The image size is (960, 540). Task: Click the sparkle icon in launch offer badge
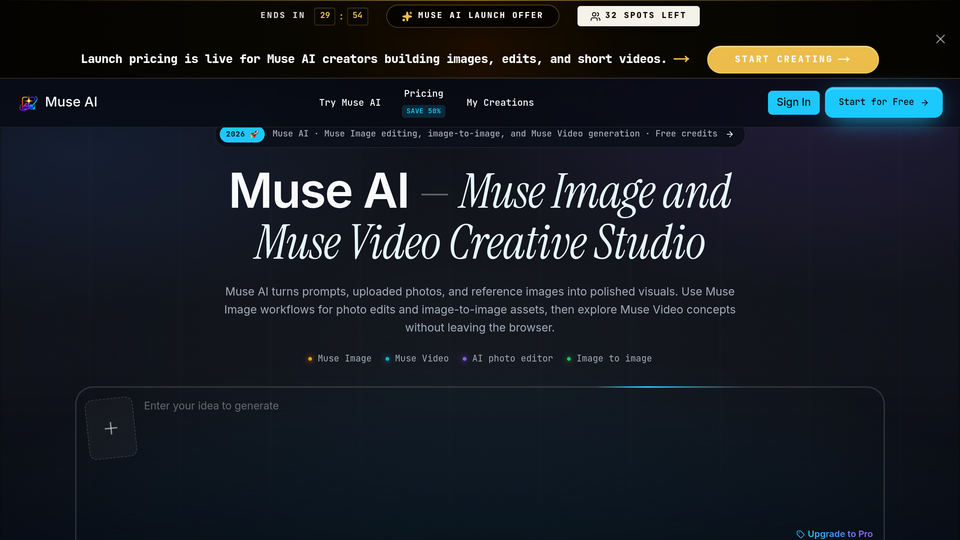click(407, 16)
